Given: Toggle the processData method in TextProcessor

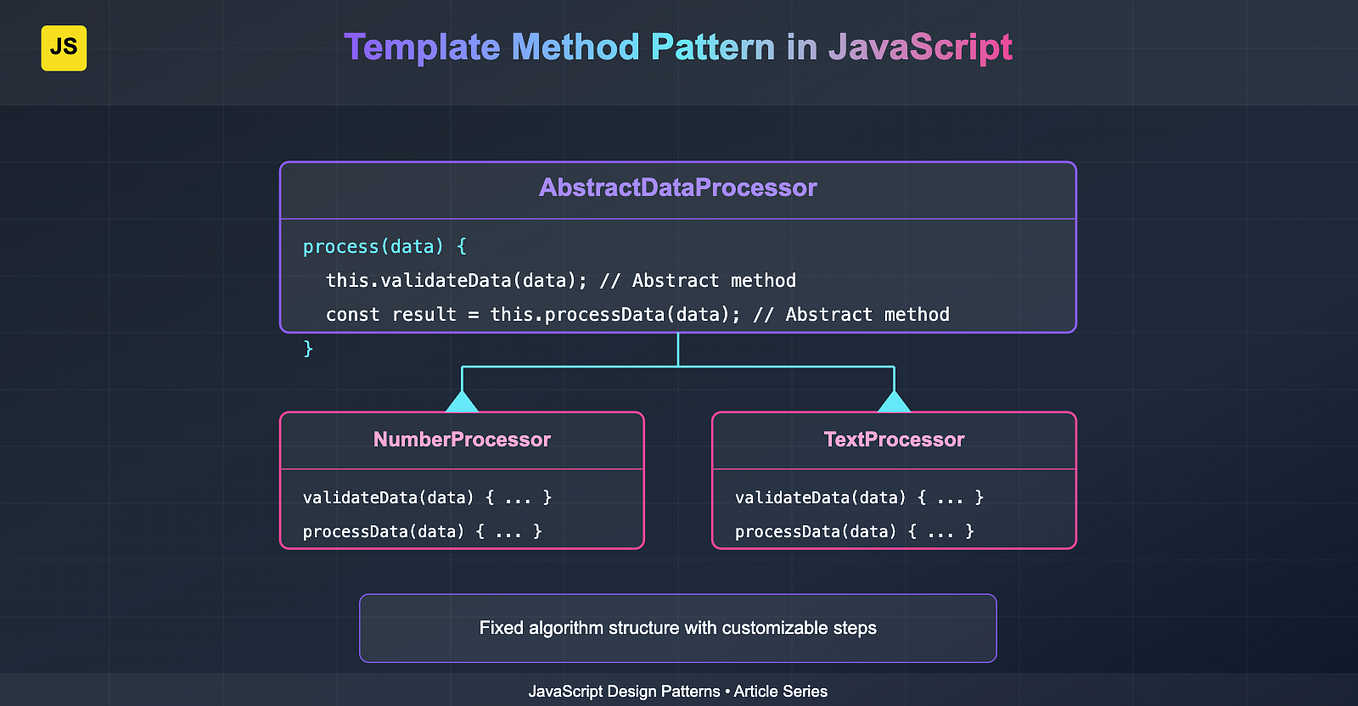Looking at the screenshot, I should [853, 531].
